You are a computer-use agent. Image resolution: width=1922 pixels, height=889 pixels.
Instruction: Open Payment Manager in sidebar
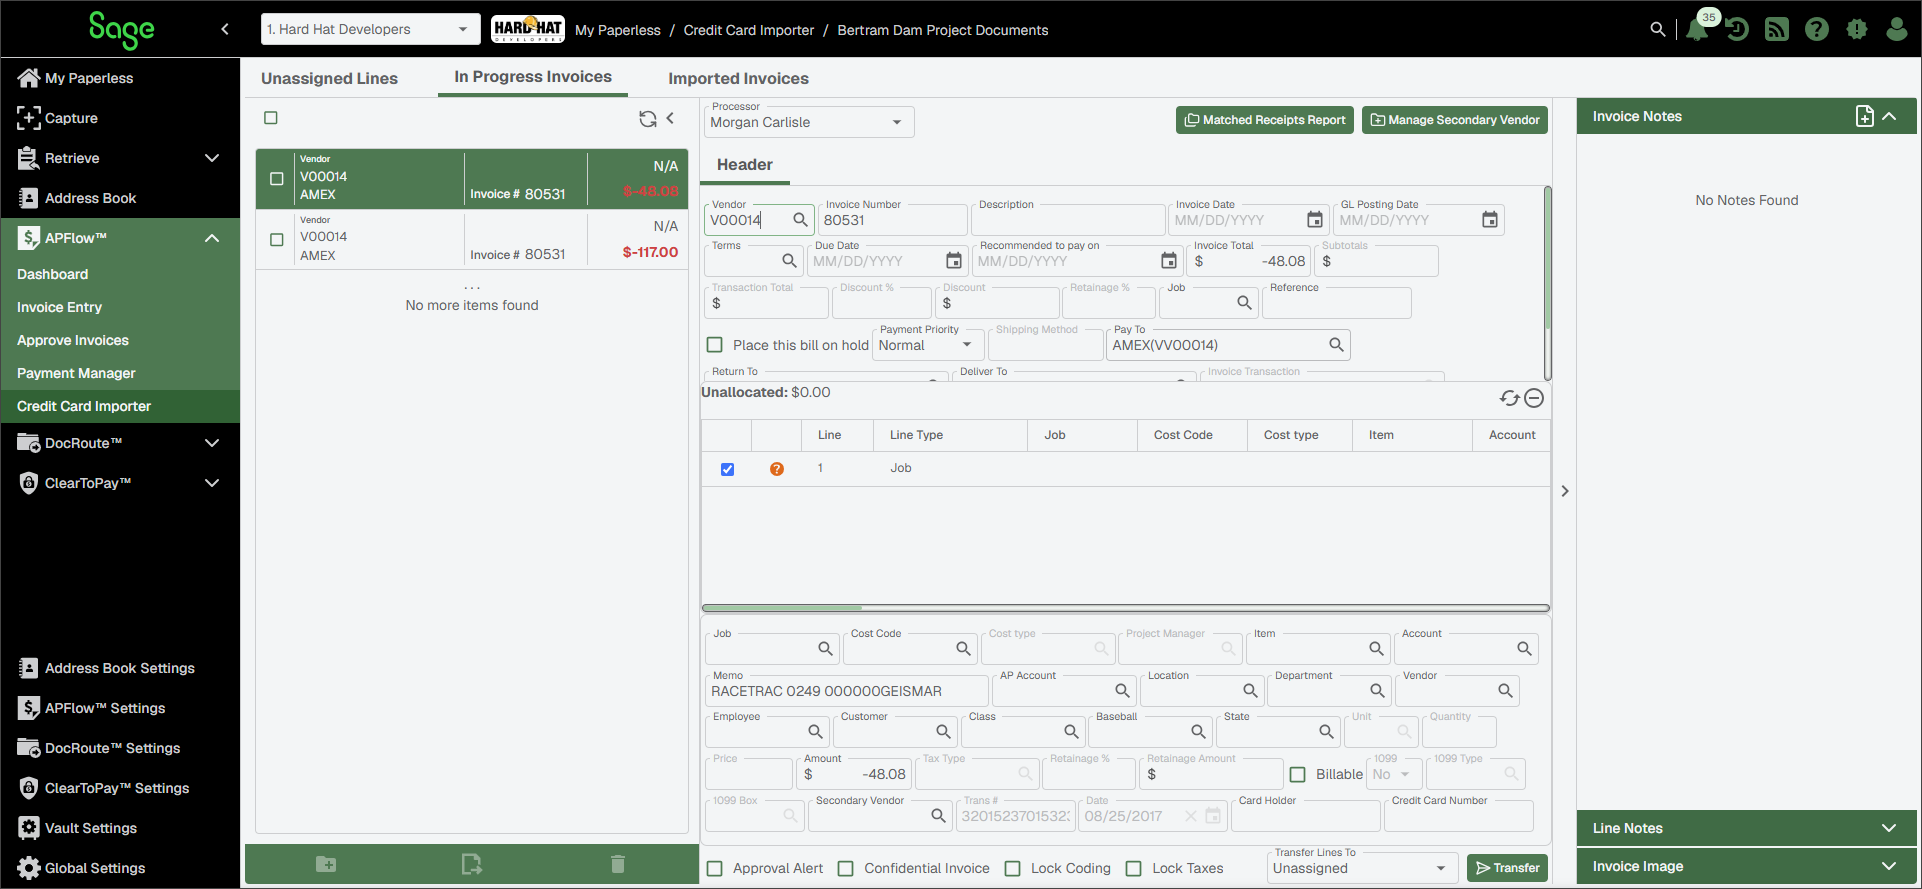coord(76,373)
